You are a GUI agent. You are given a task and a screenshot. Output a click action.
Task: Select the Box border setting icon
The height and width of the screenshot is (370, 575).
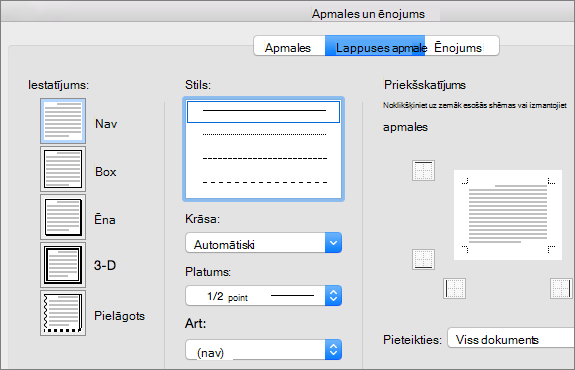pyautogui.click(x=63, y=169)
